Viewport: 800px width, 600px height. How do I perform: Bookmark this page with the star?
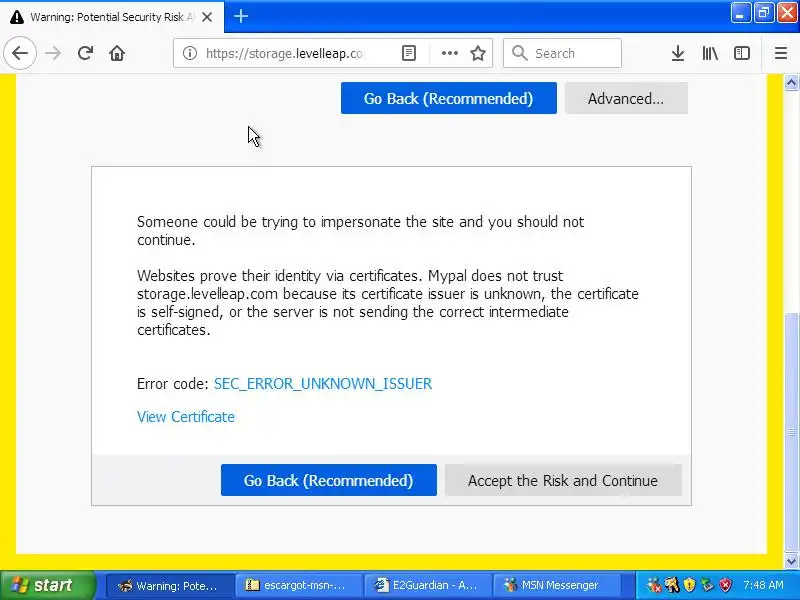(478, 53)
